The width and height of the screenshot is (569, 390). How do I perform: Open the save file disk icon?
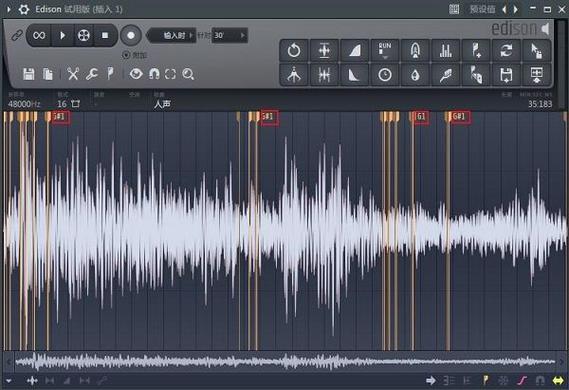[x=29, y=74]
